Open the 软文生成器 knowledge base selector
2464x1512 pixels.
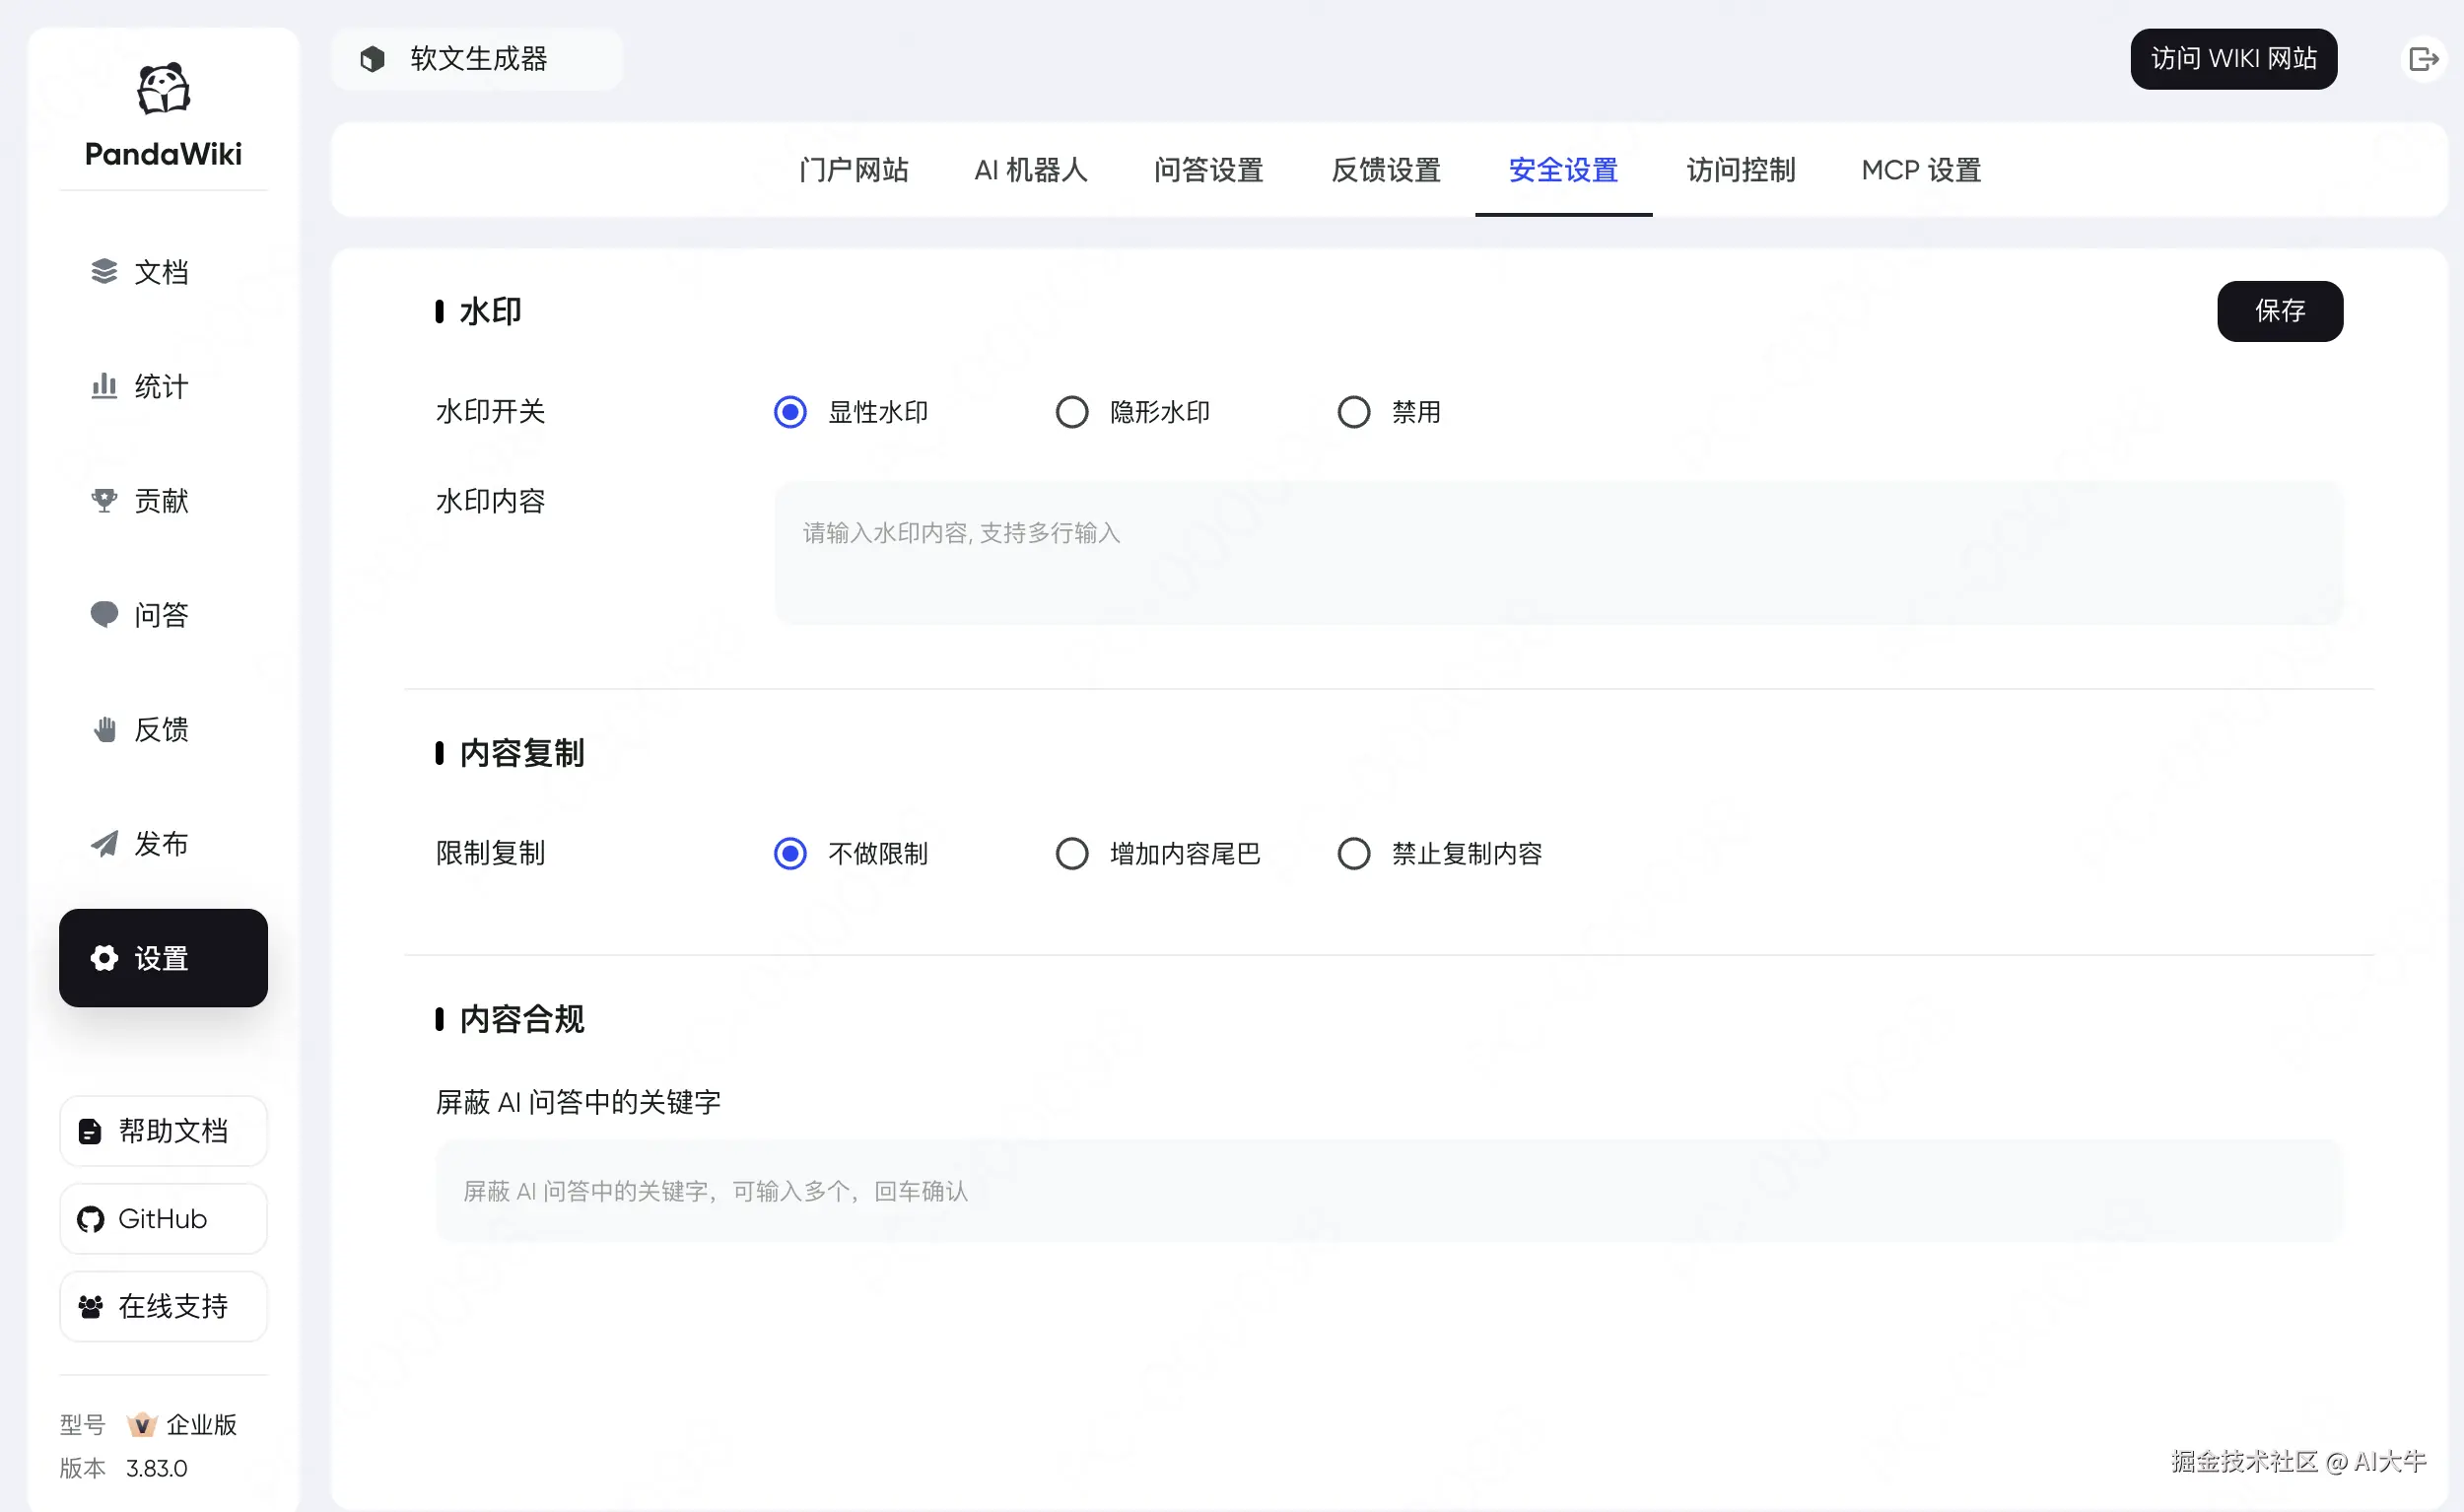(x=477, y=59)
